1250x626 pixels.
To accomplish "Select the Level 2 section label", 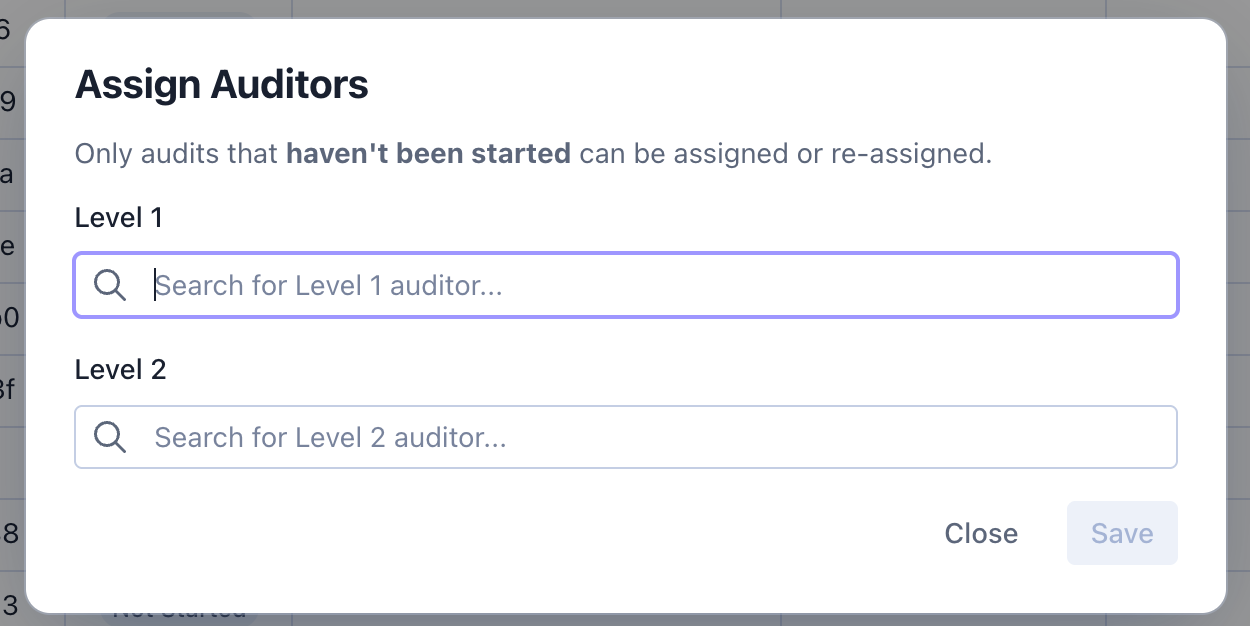I will (x=120, y=369).
